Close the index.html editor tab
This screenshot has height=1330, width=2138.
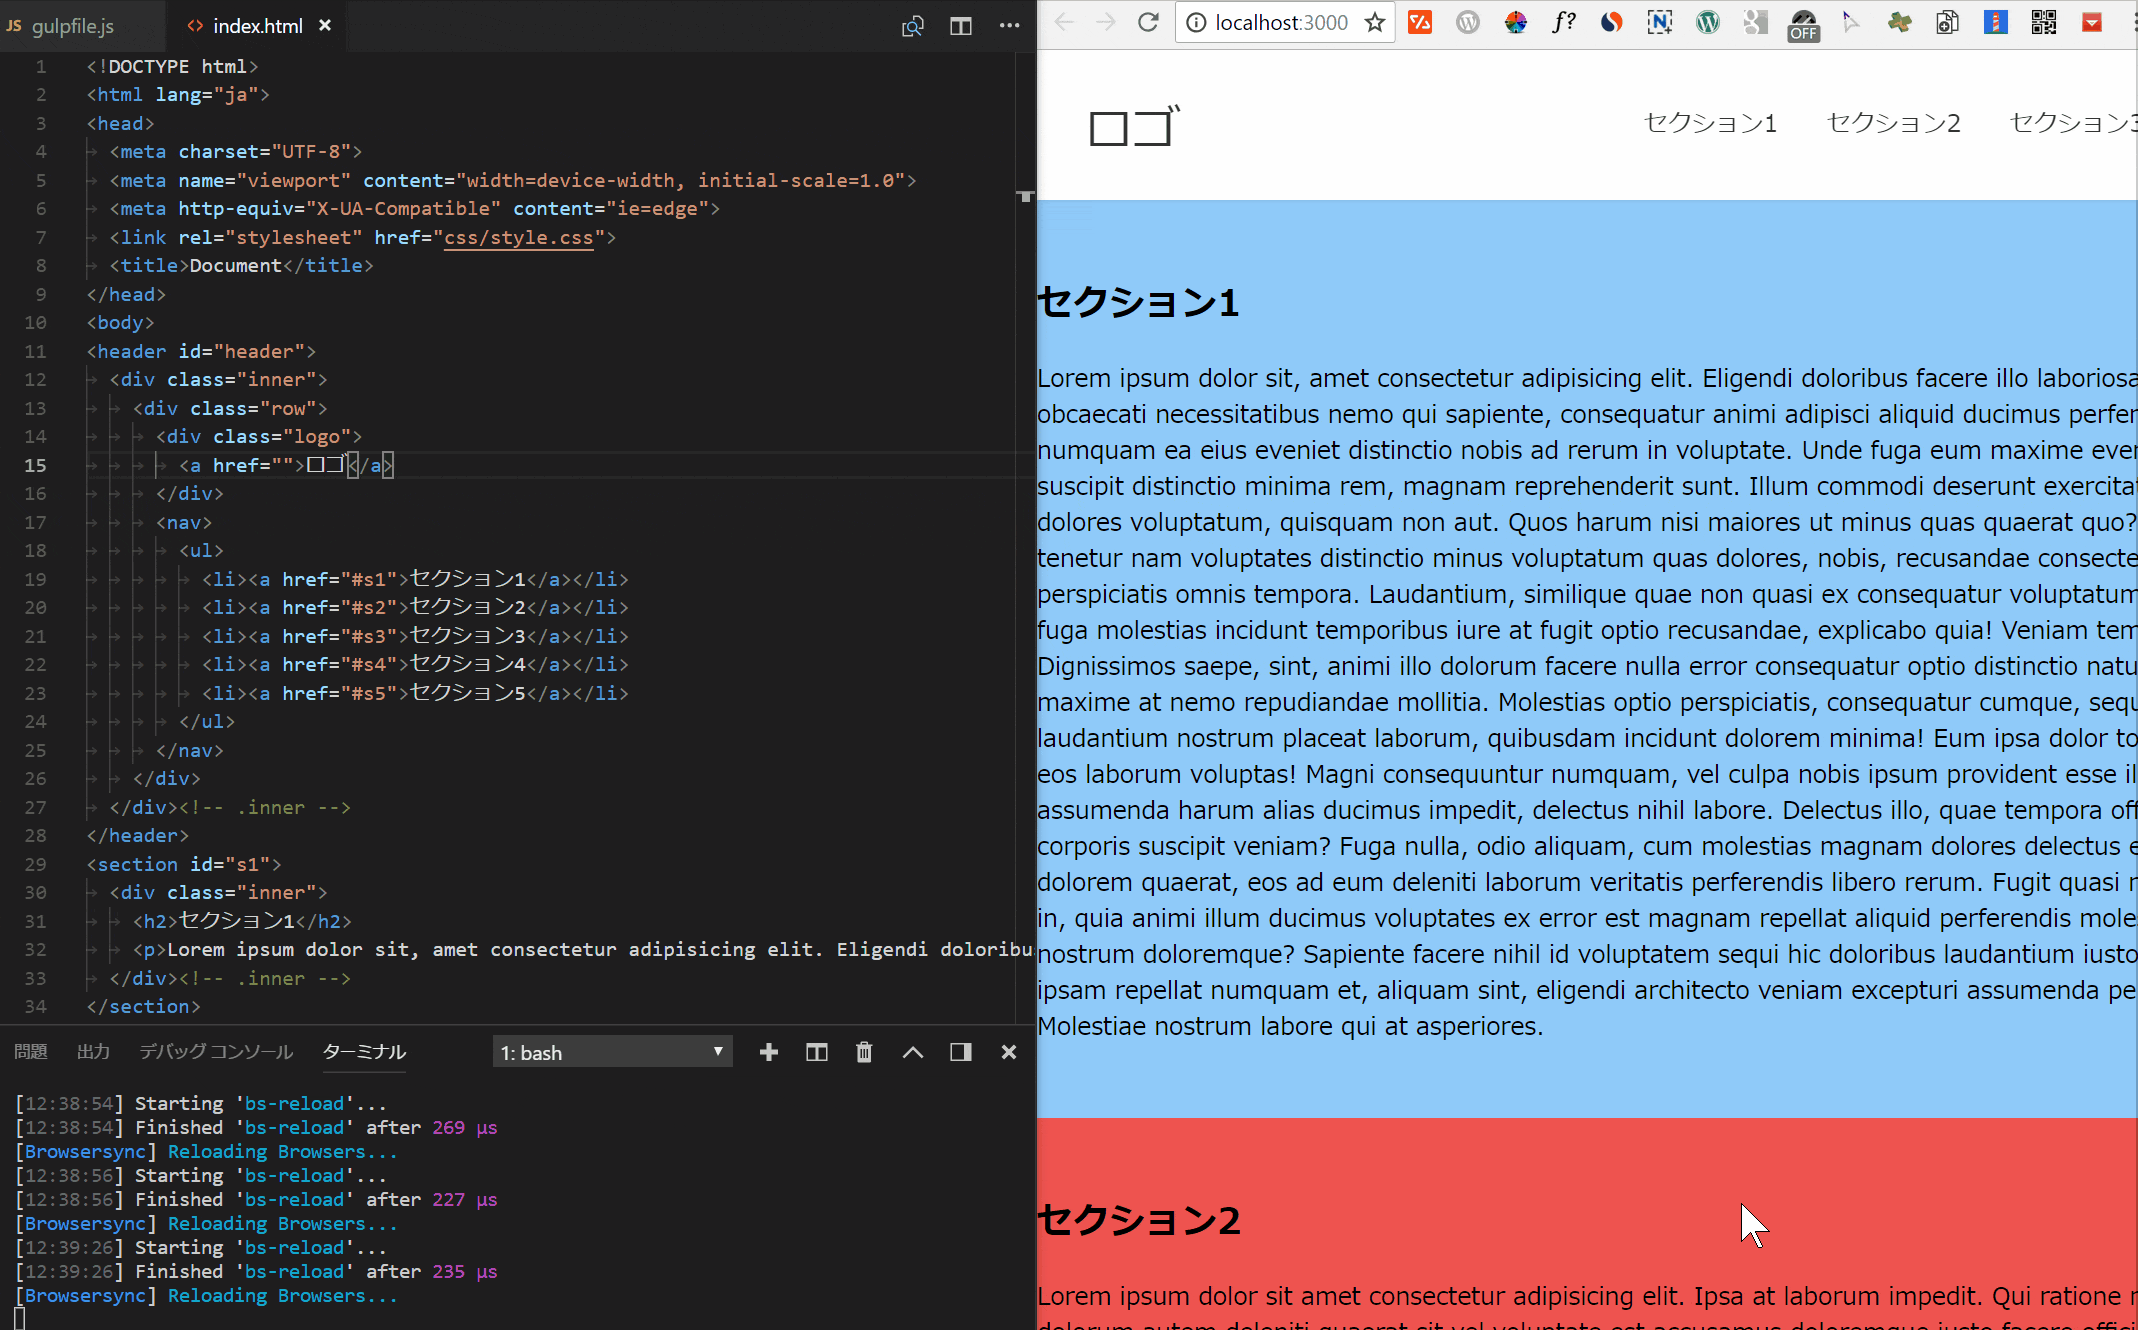pos(325,26)
